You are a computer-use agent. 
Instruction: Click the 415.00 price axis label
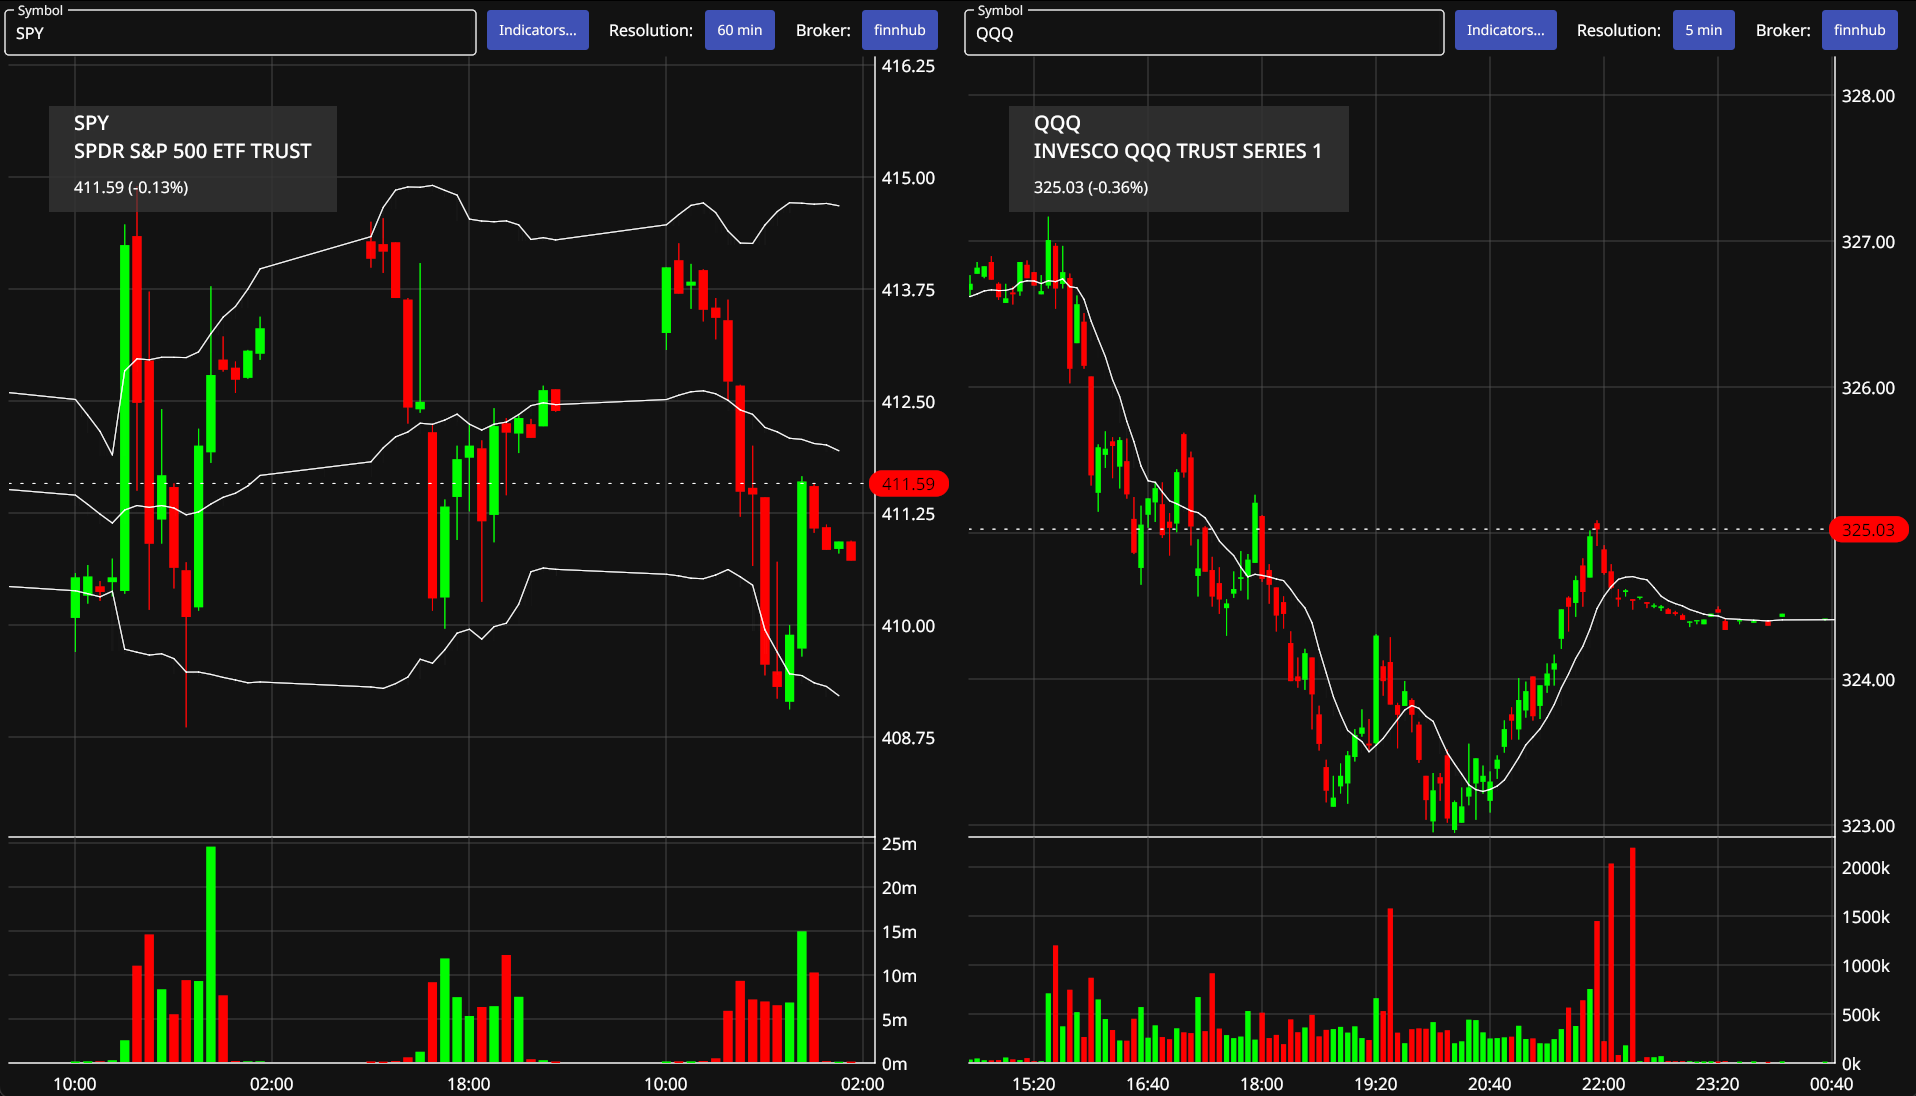[908, 178]
